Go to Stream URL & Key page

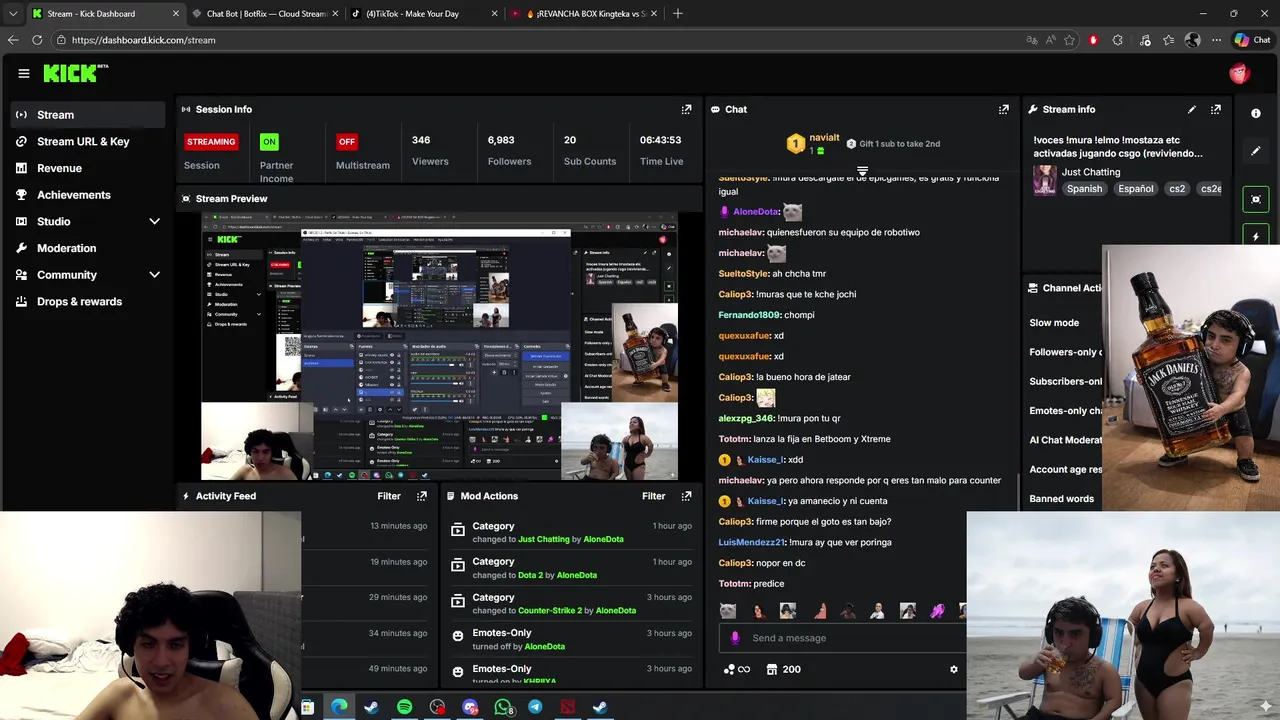tap(88, 141)
